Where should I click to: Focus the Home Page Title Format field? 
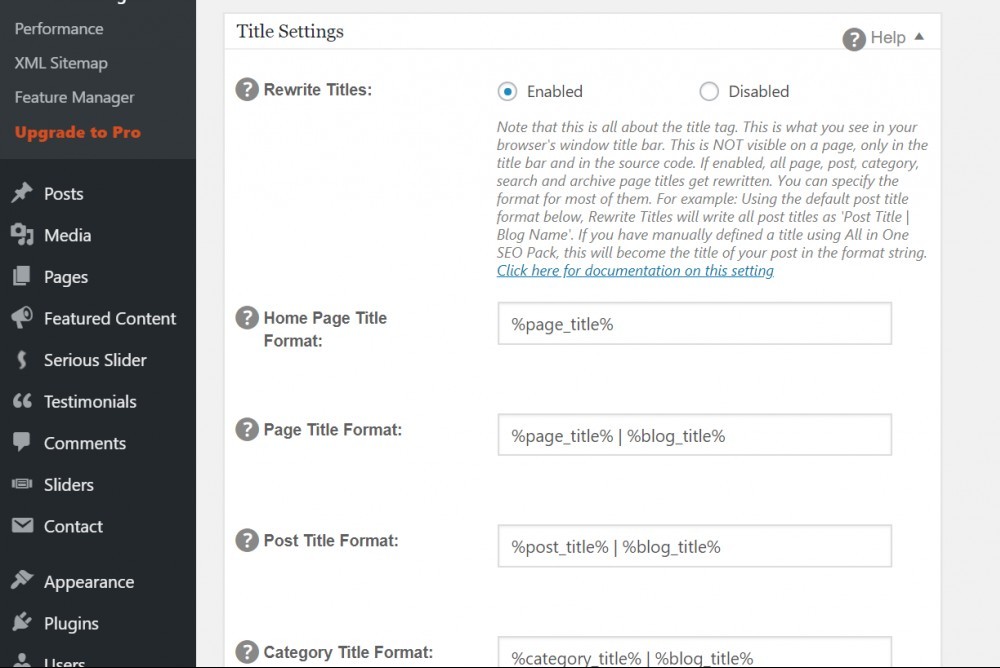[x=695, y=323]
